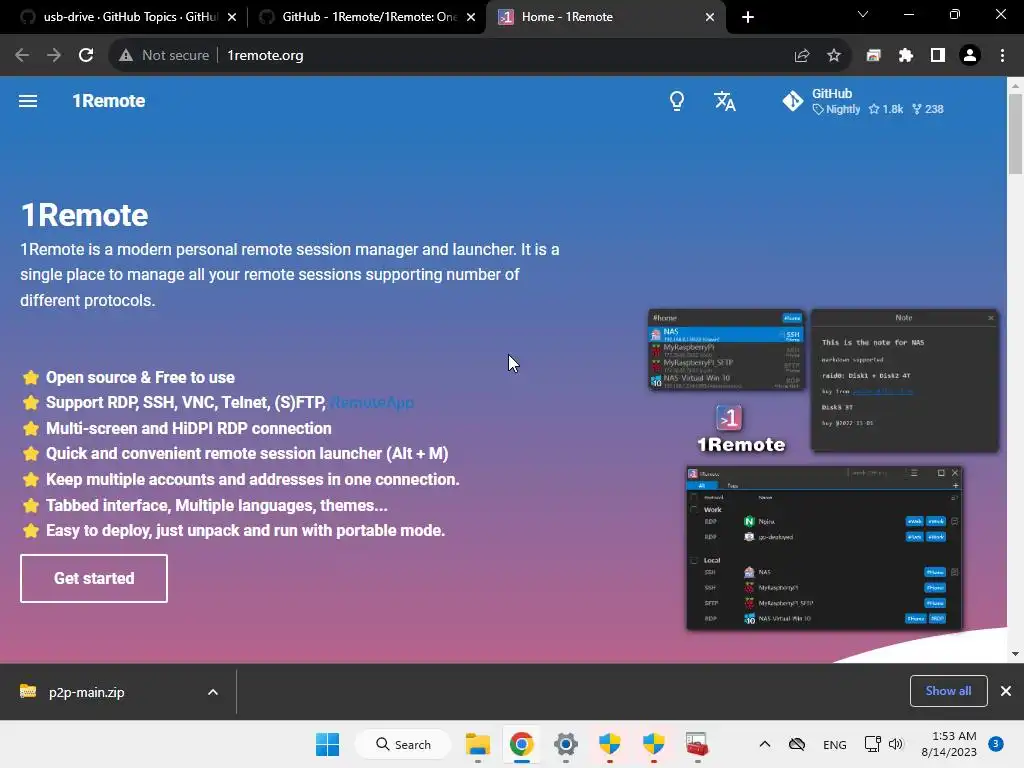Open a new browser tab

[748, 17]
